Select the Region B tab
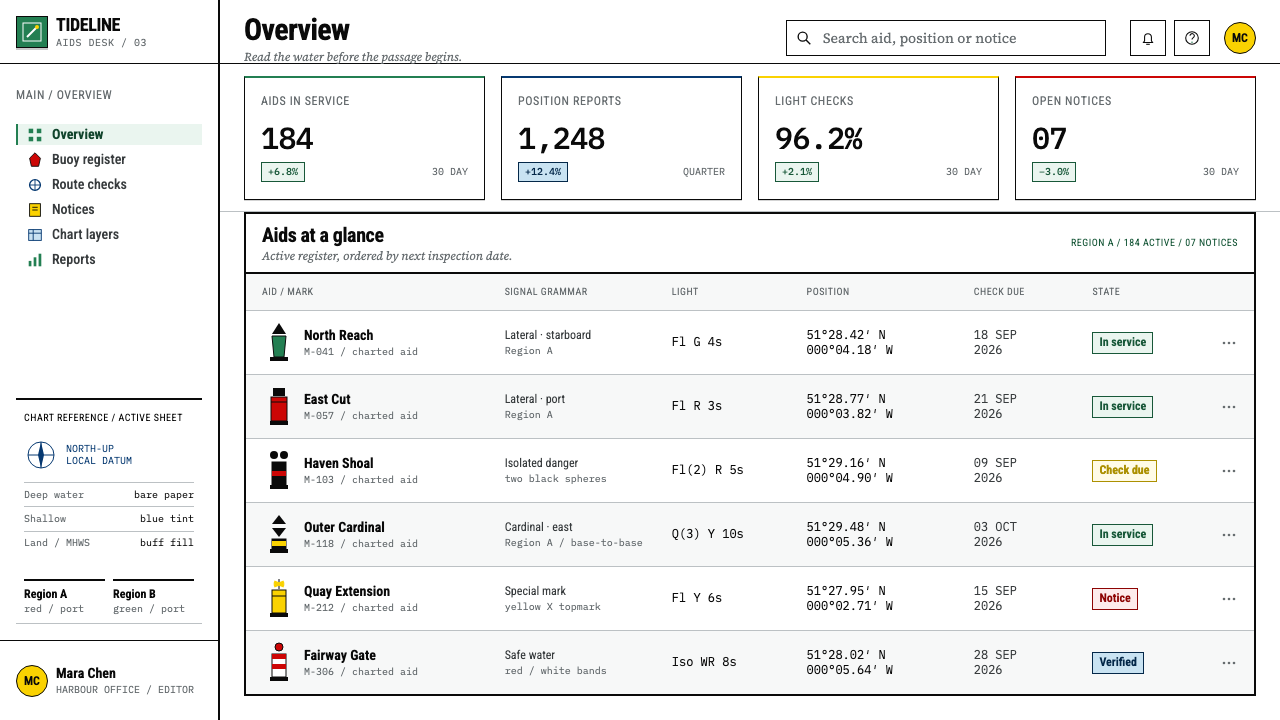The image size is (1280, 720). click(x=153, y=600)
